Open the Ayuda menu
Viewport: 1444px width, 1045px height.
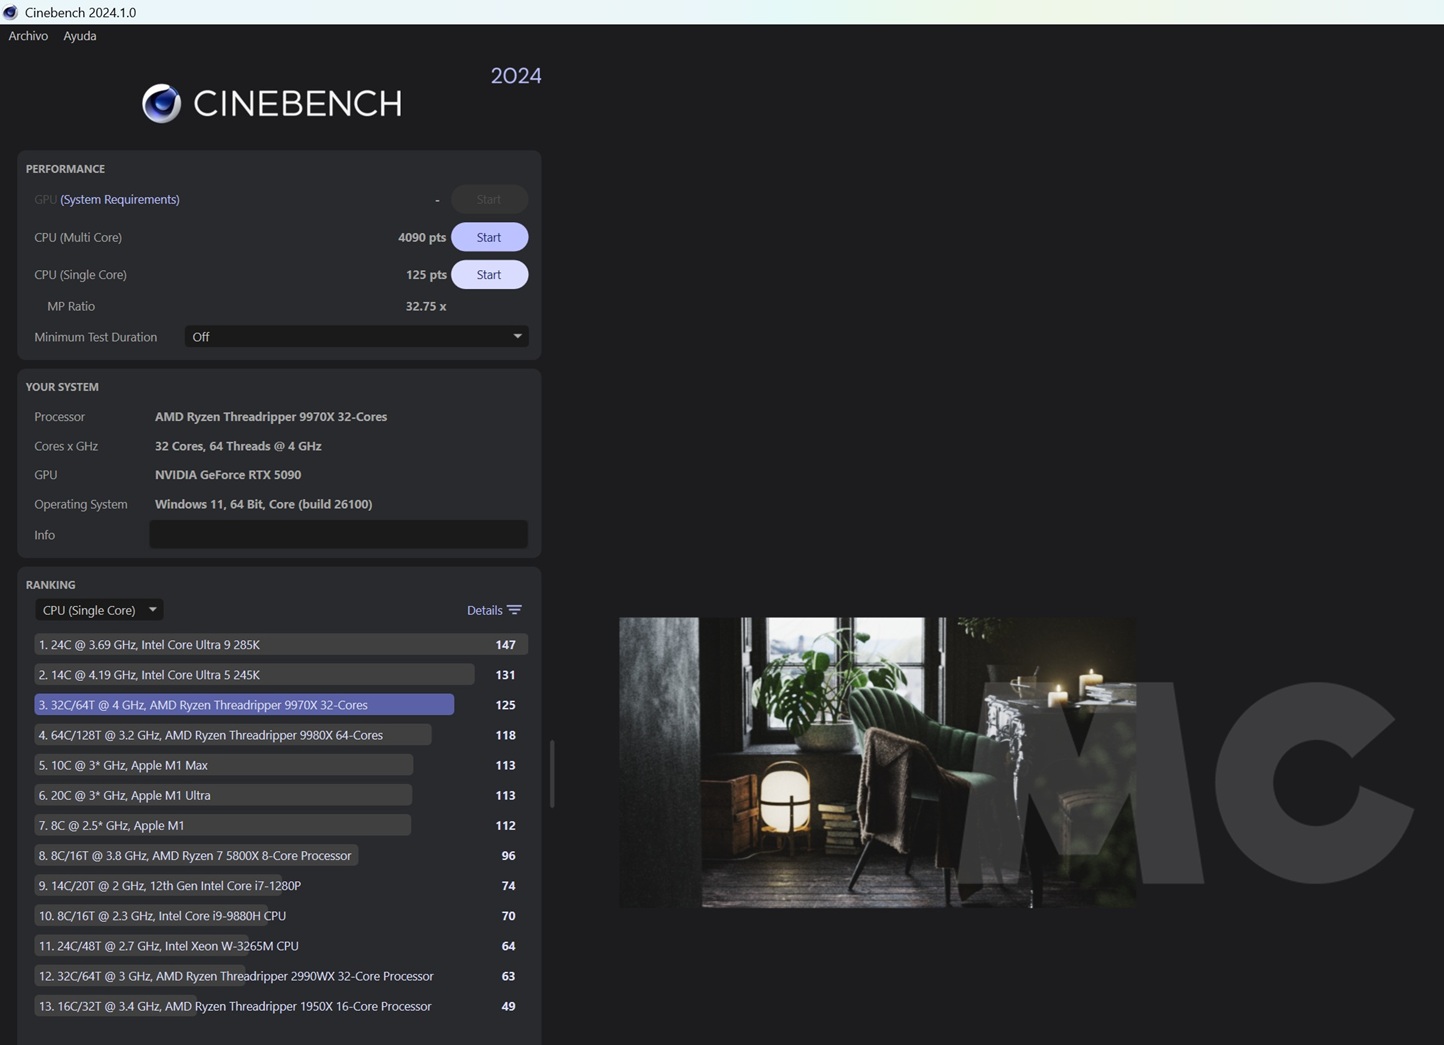point(80,36)
